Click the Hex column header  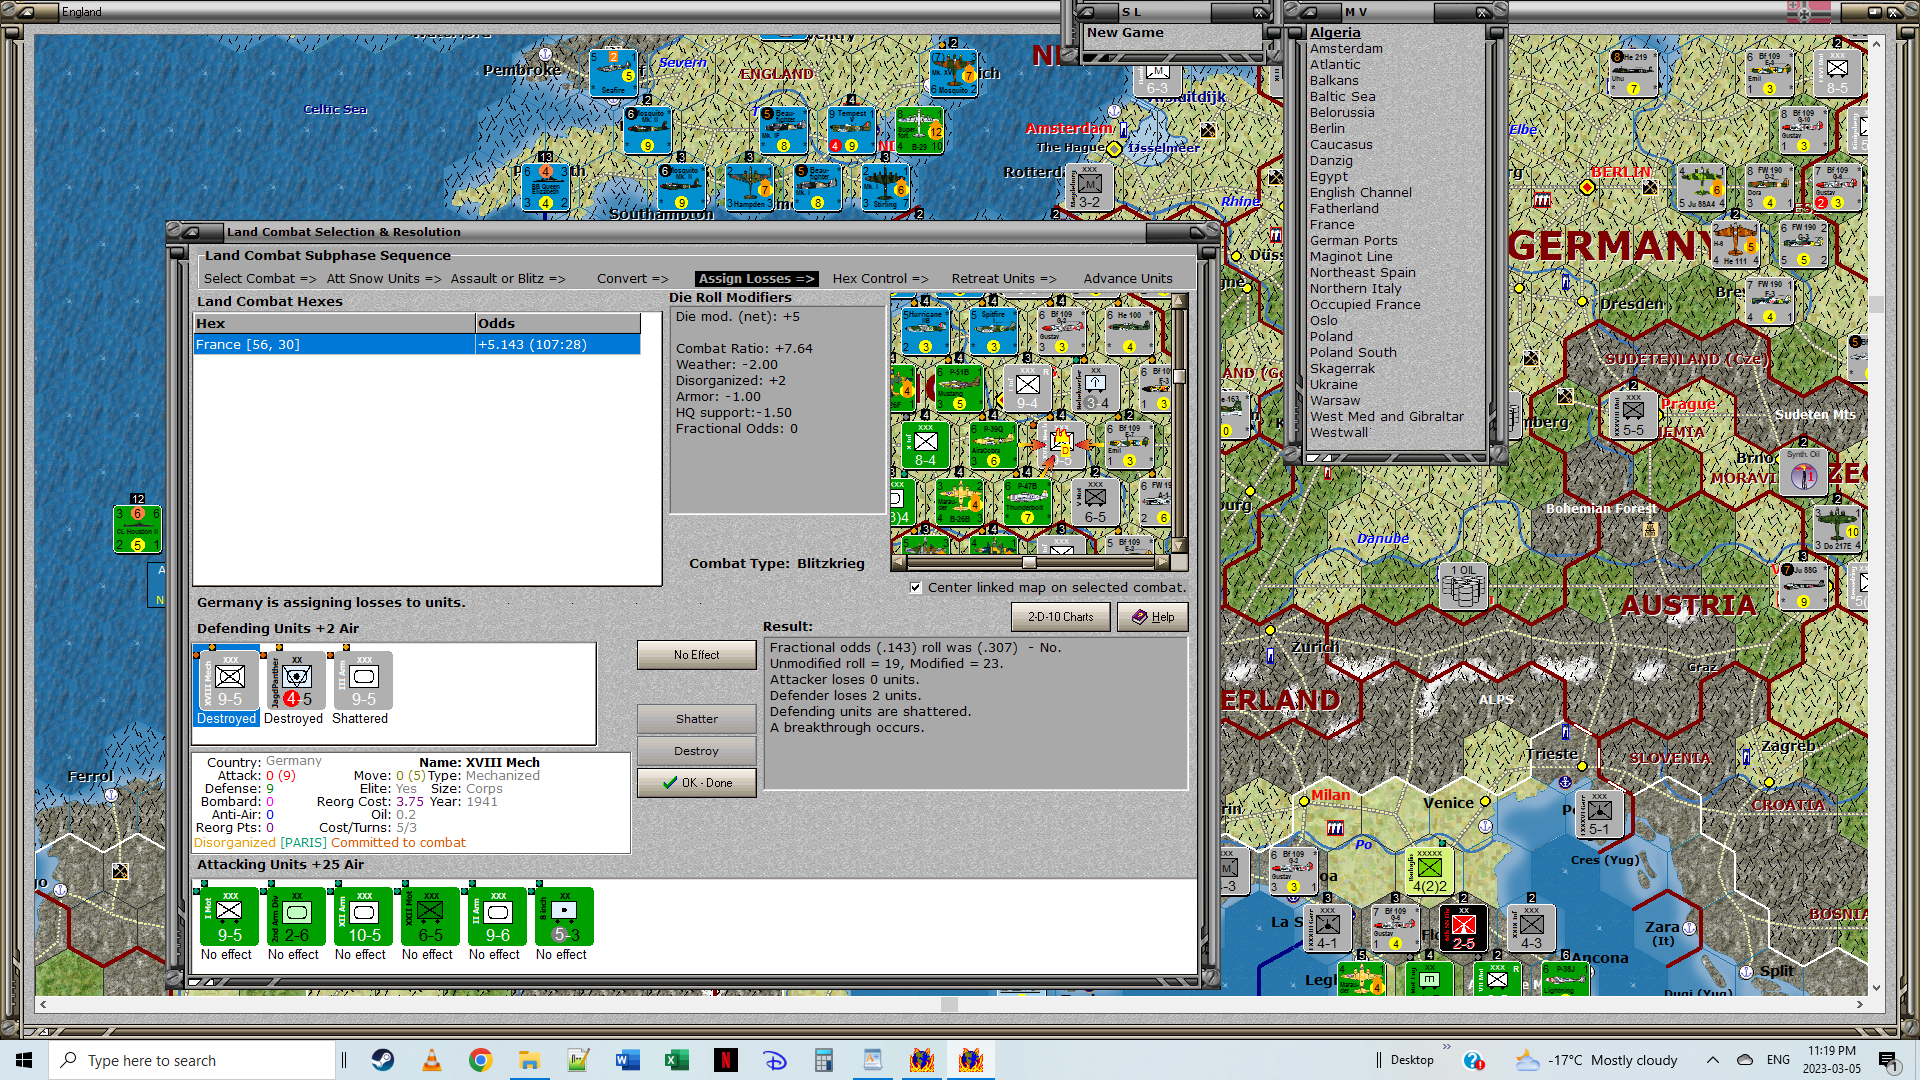click(x=334, y=323)
